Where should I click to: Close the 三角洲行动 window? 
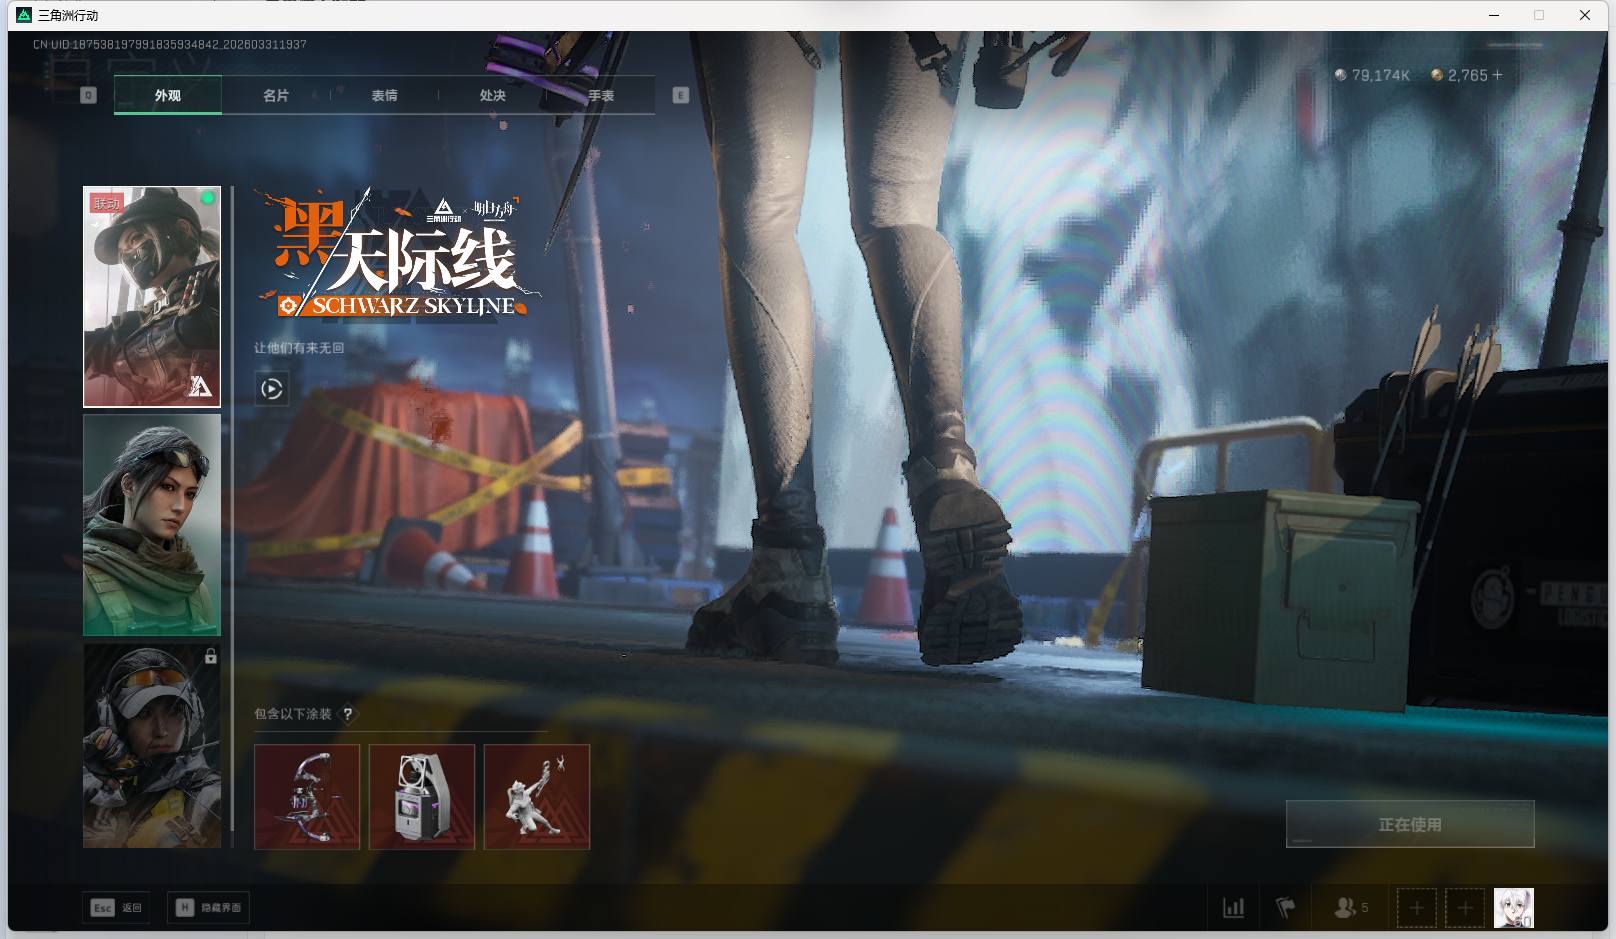click(1585, 15)
